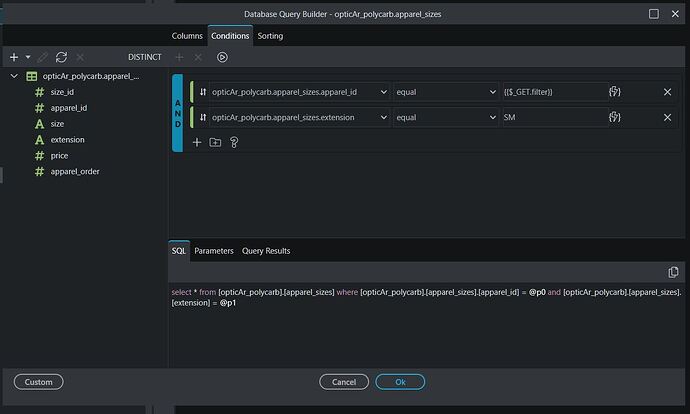This screenshot has width=690, height=414.
Task: Open the equal operator dropdown for extension
Action: [446, 117]
